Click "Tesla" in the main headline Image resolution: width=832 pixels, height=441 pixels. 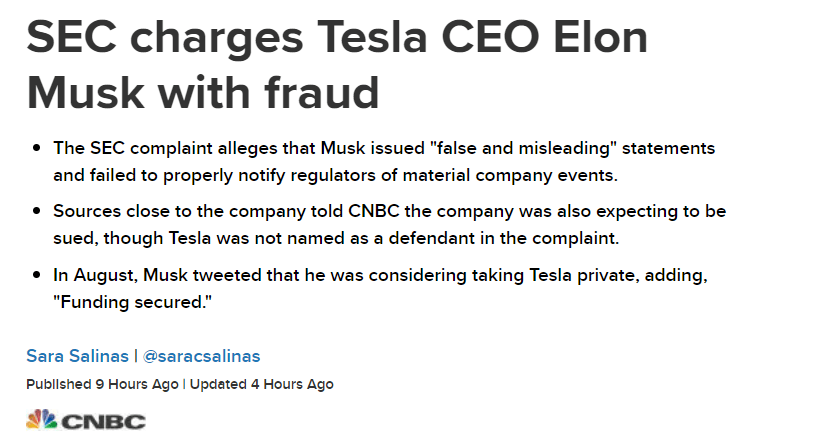tap(372, 37)
